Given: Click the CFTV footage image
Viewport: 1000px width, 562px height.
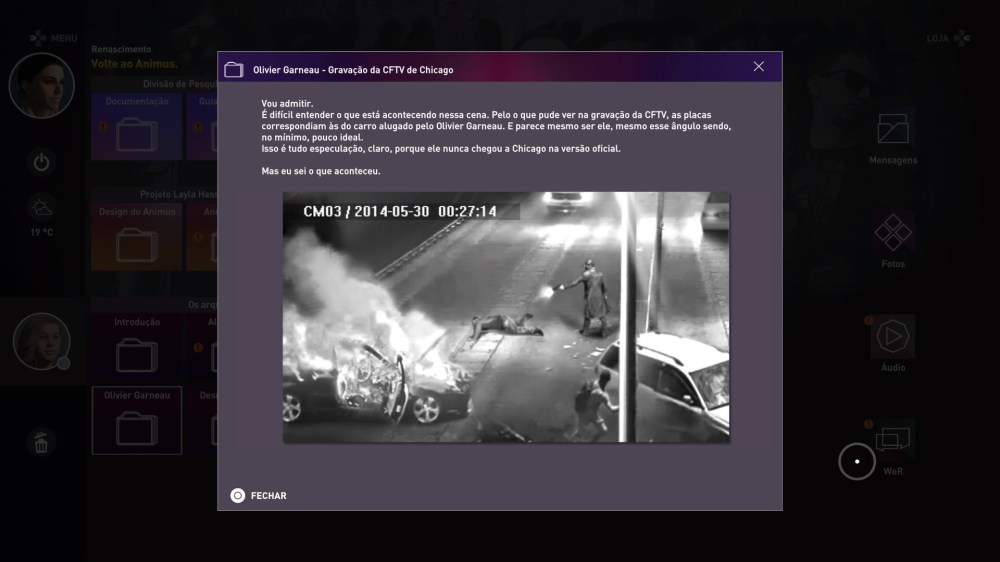Looking at the screenshot, I should [505, 317].
